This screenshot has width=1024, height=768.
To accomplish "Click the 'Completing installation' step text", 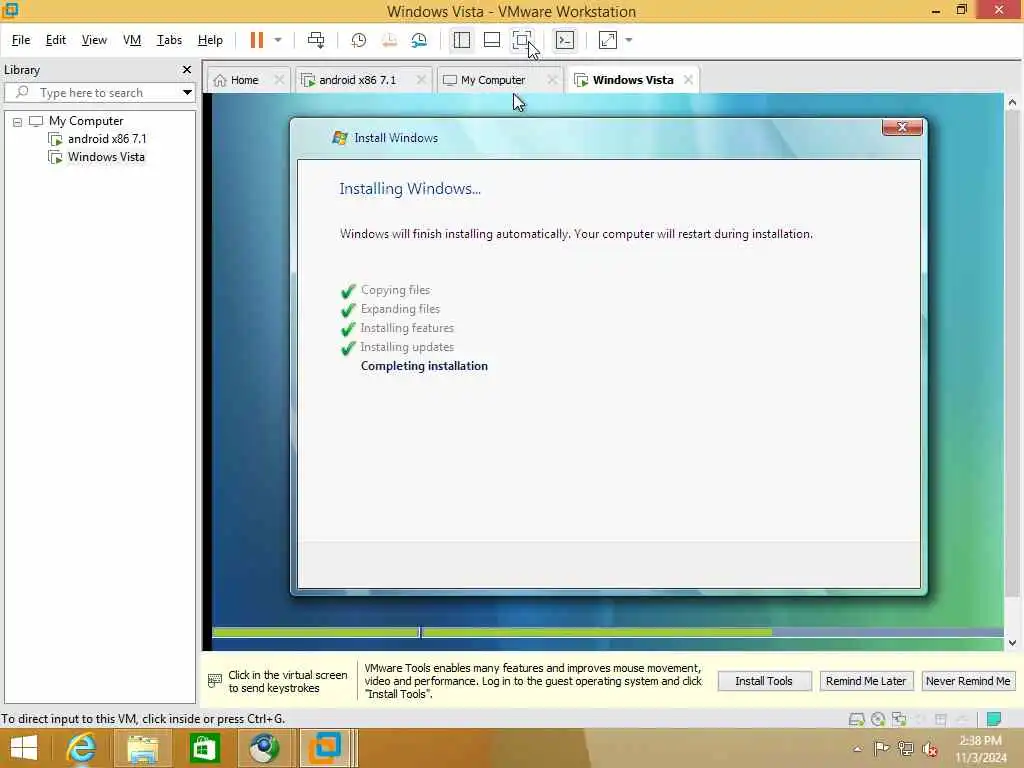I will [x=424, y=366].
